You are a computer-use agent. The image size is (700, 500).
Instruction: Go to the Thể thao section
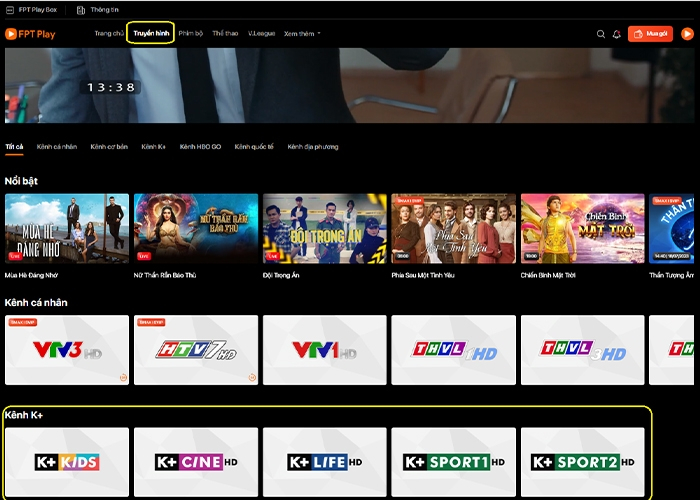coord(225,33)
